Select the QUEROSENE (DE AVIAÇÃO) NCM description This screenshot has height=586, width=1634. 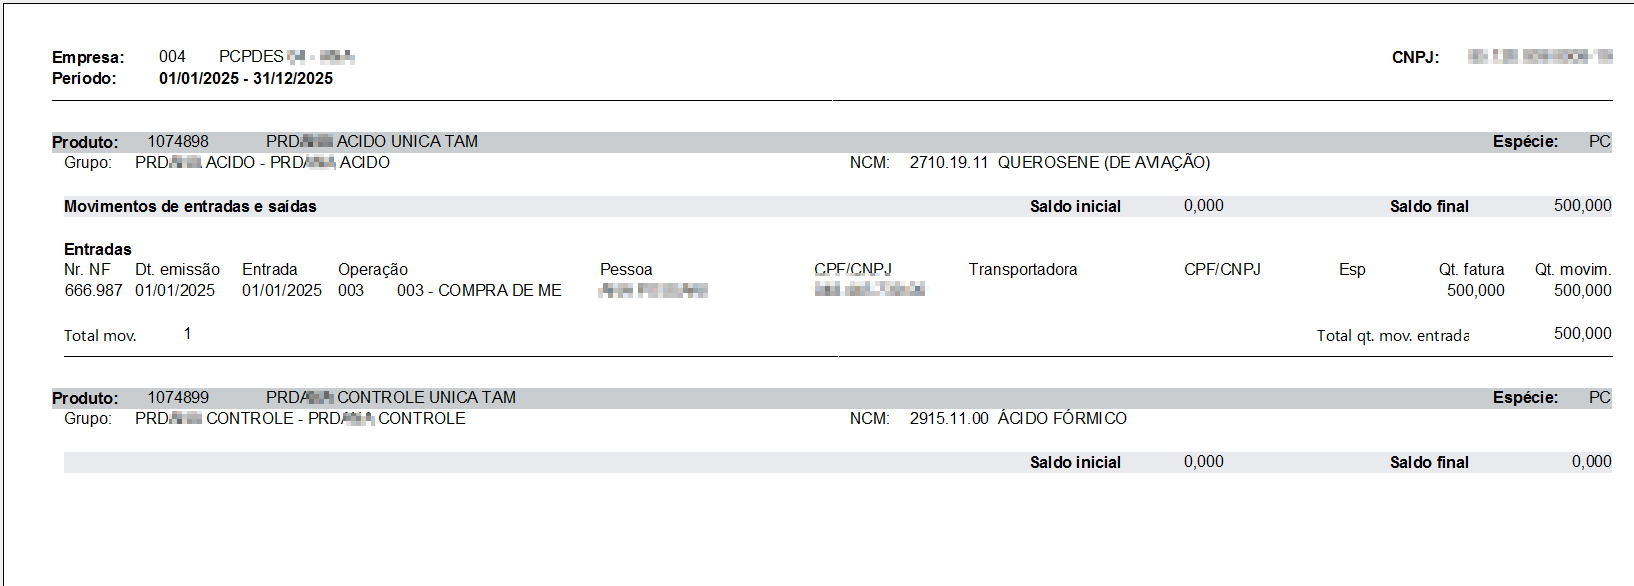pyautogui.click(x=1103, y=162)
